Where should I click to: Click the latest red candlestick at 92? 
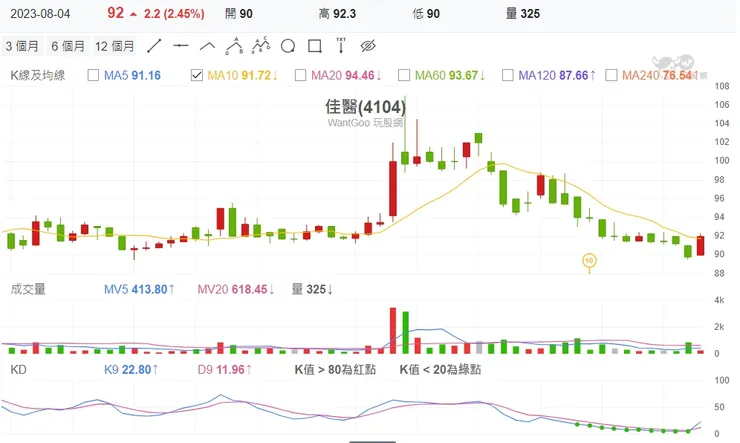tap(700, 245)
